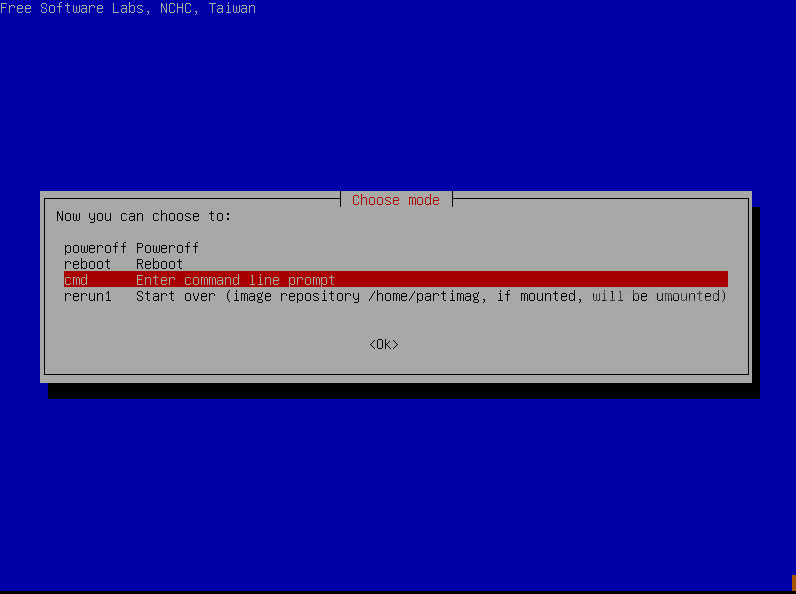Click the capitalized Reboot description text
This screenshot has width=796, height=594.
point(159,264)
